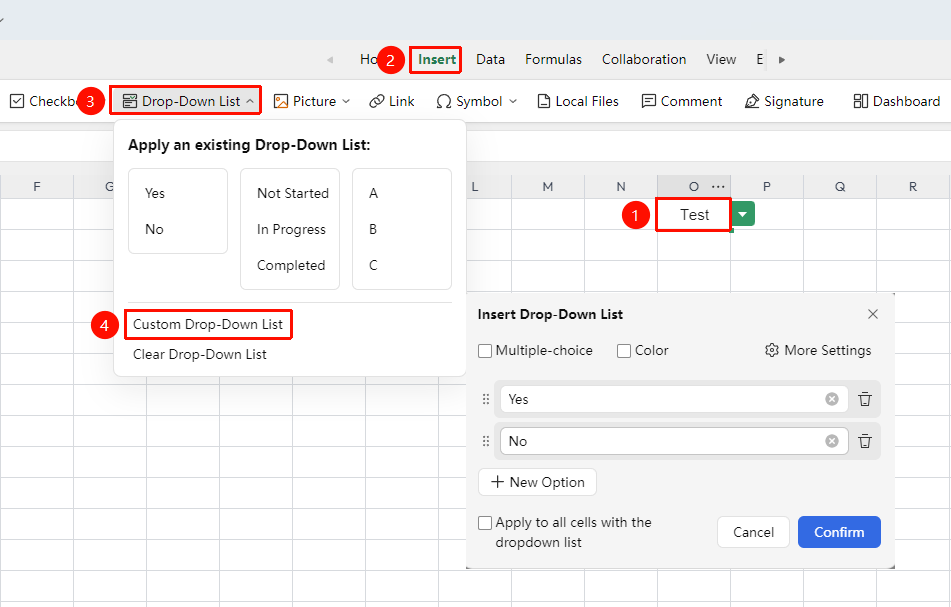Check Apply to all cells with dropdown list
Screen dimensions: 951x607
pyautogui.click(x=485, y=523)
